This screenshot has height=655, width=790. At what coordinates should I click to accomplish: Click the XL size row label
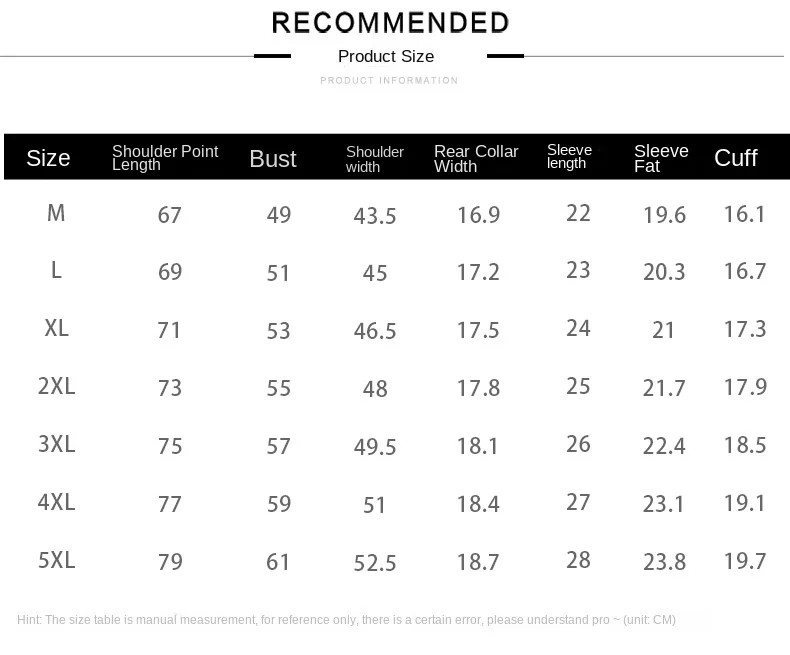[x=57, y=328]
